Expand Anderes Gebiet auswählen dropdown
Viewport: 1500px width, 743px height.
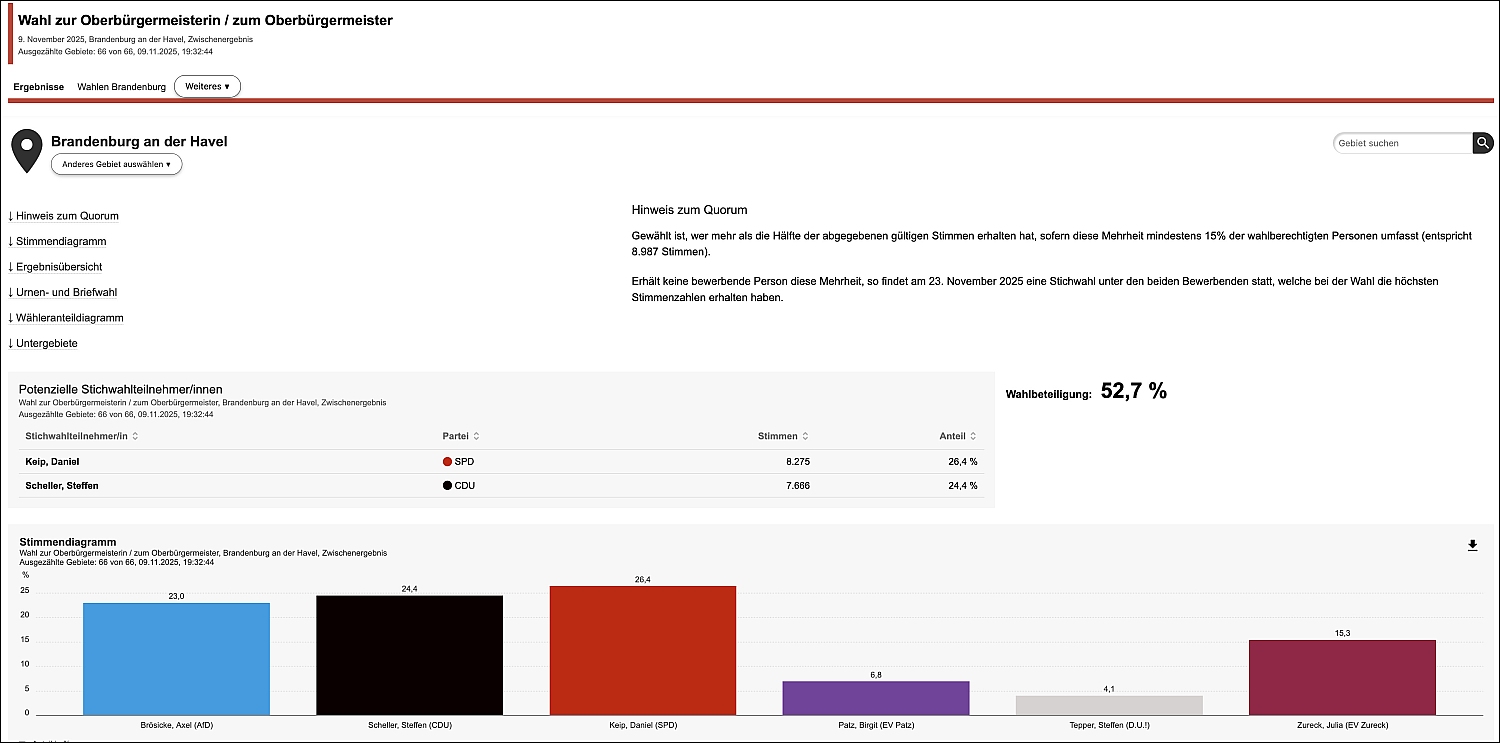pyautogui.click(x=116, y=164)
